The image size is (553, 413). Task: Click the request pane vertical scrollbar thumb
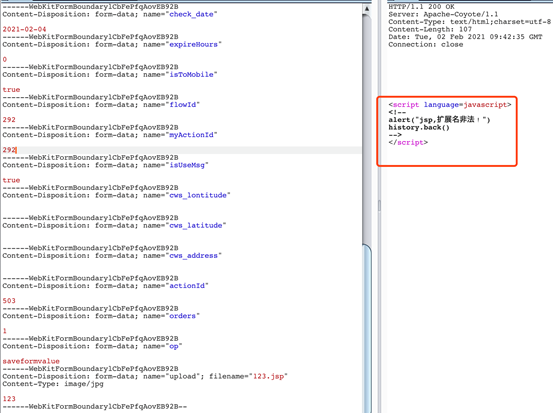pos(367,328)
